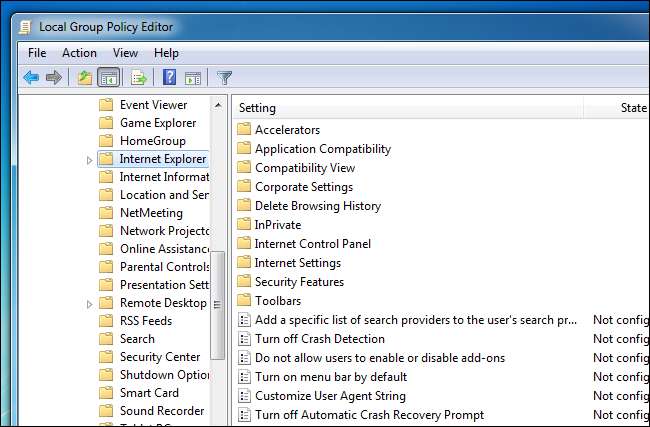Click the Setting column header
650x427 pixels.
[400, 108]
